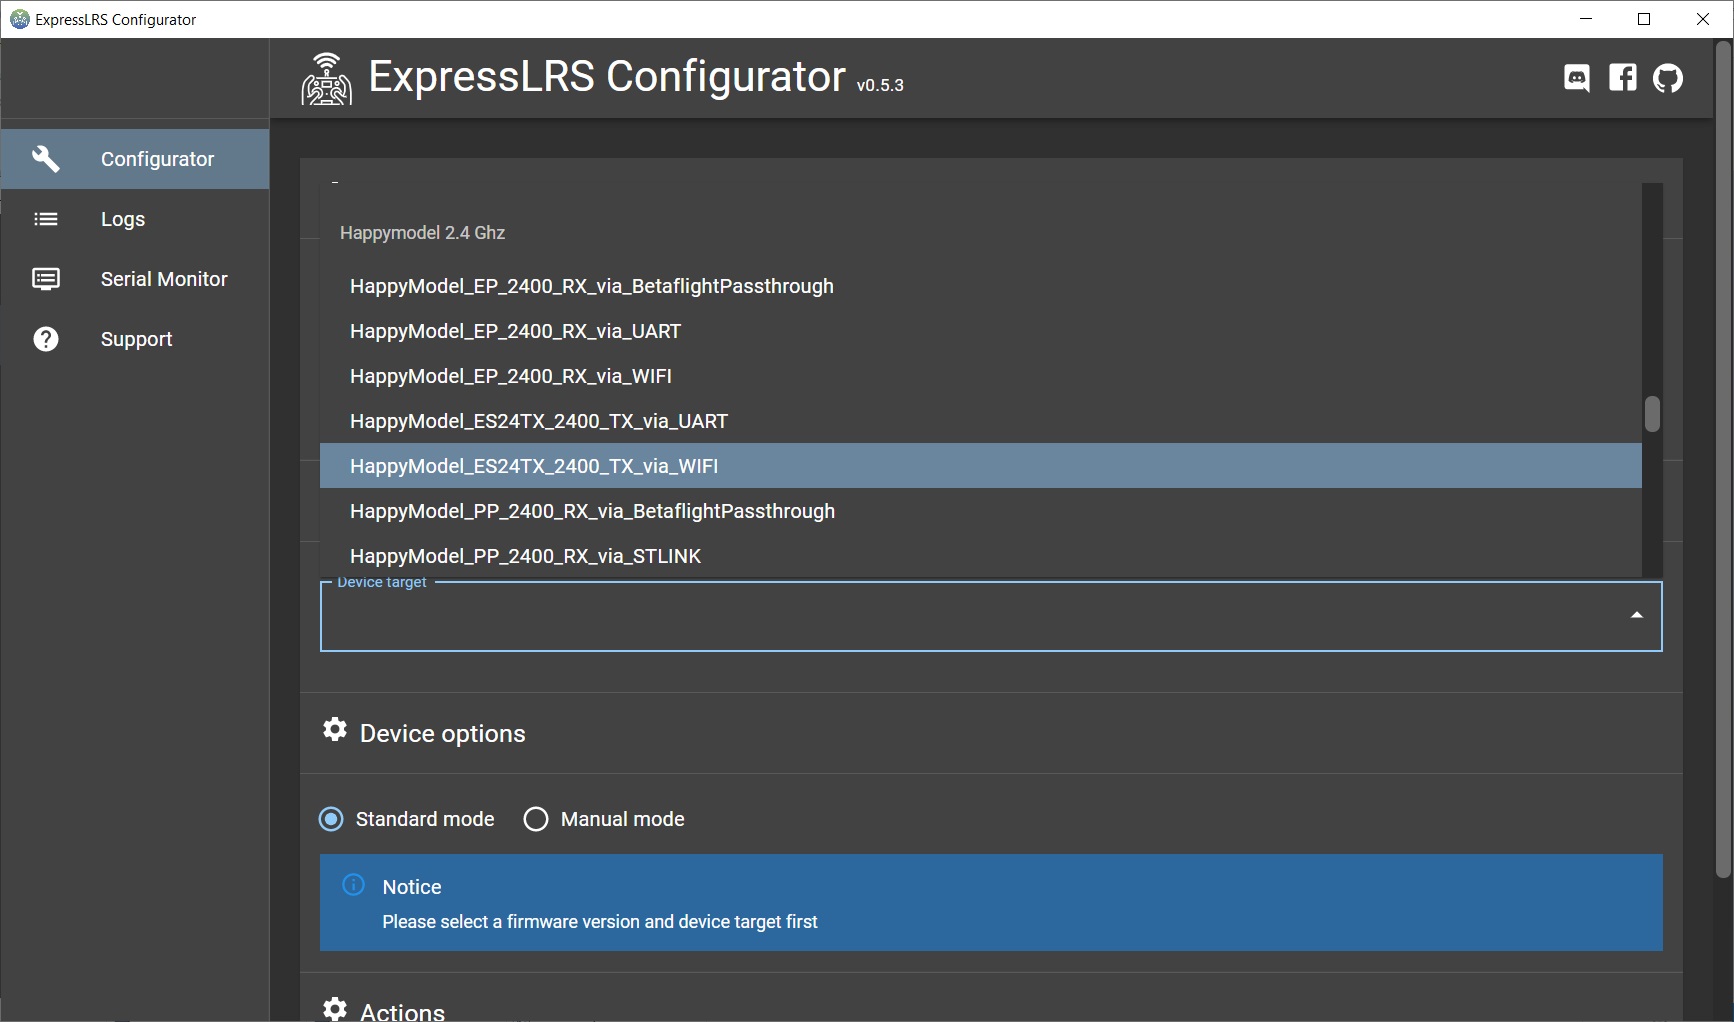Select Manual mode radio button
Image resolution: width=1734 pixels, height=1022 pixels.
point(536,819)
